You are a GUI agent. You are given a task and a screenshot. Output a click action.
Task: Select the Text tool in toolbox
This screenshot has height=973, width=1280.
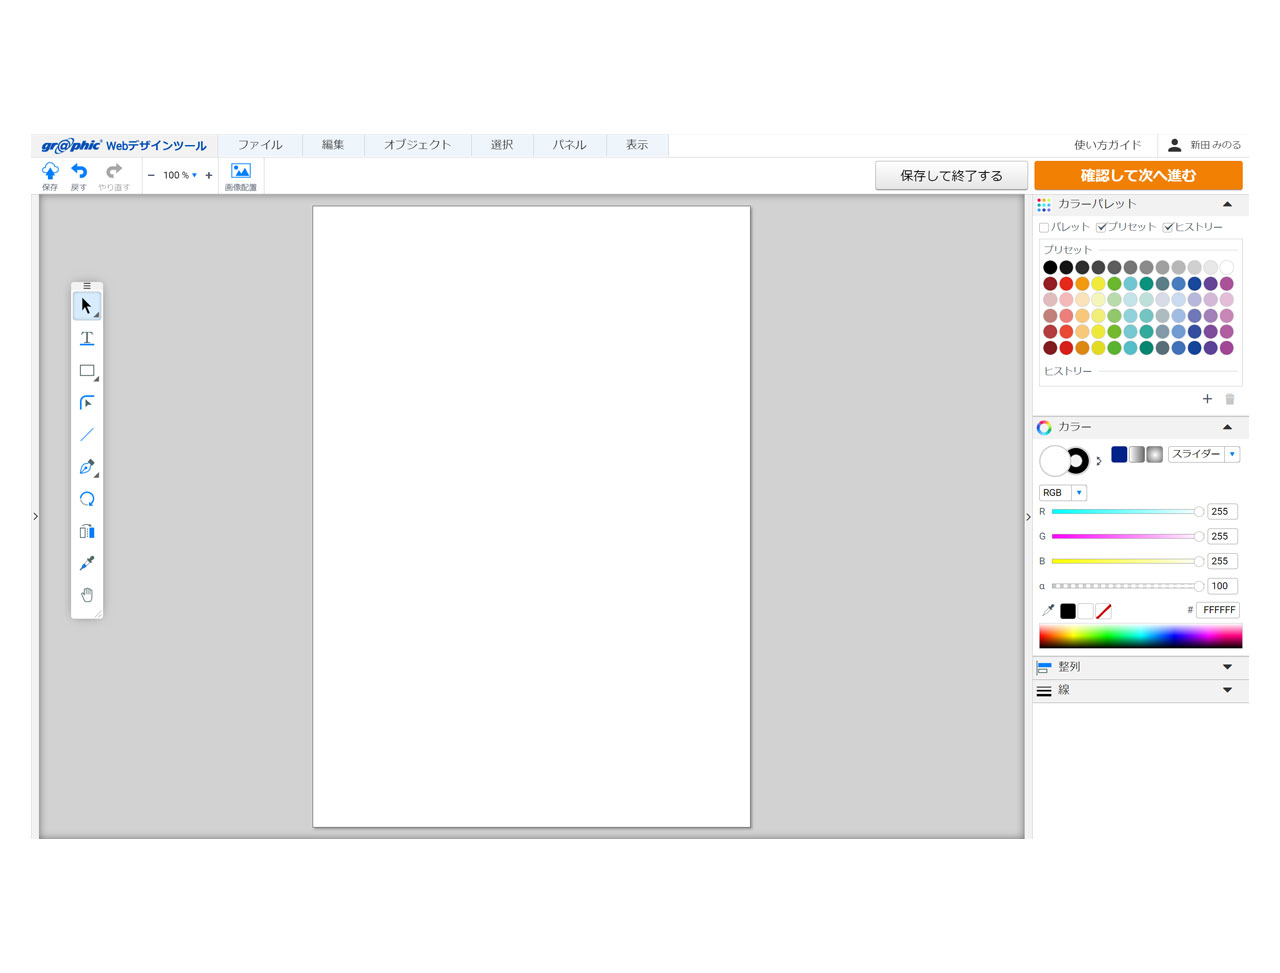pyautogui.click(x=87, y=338)
